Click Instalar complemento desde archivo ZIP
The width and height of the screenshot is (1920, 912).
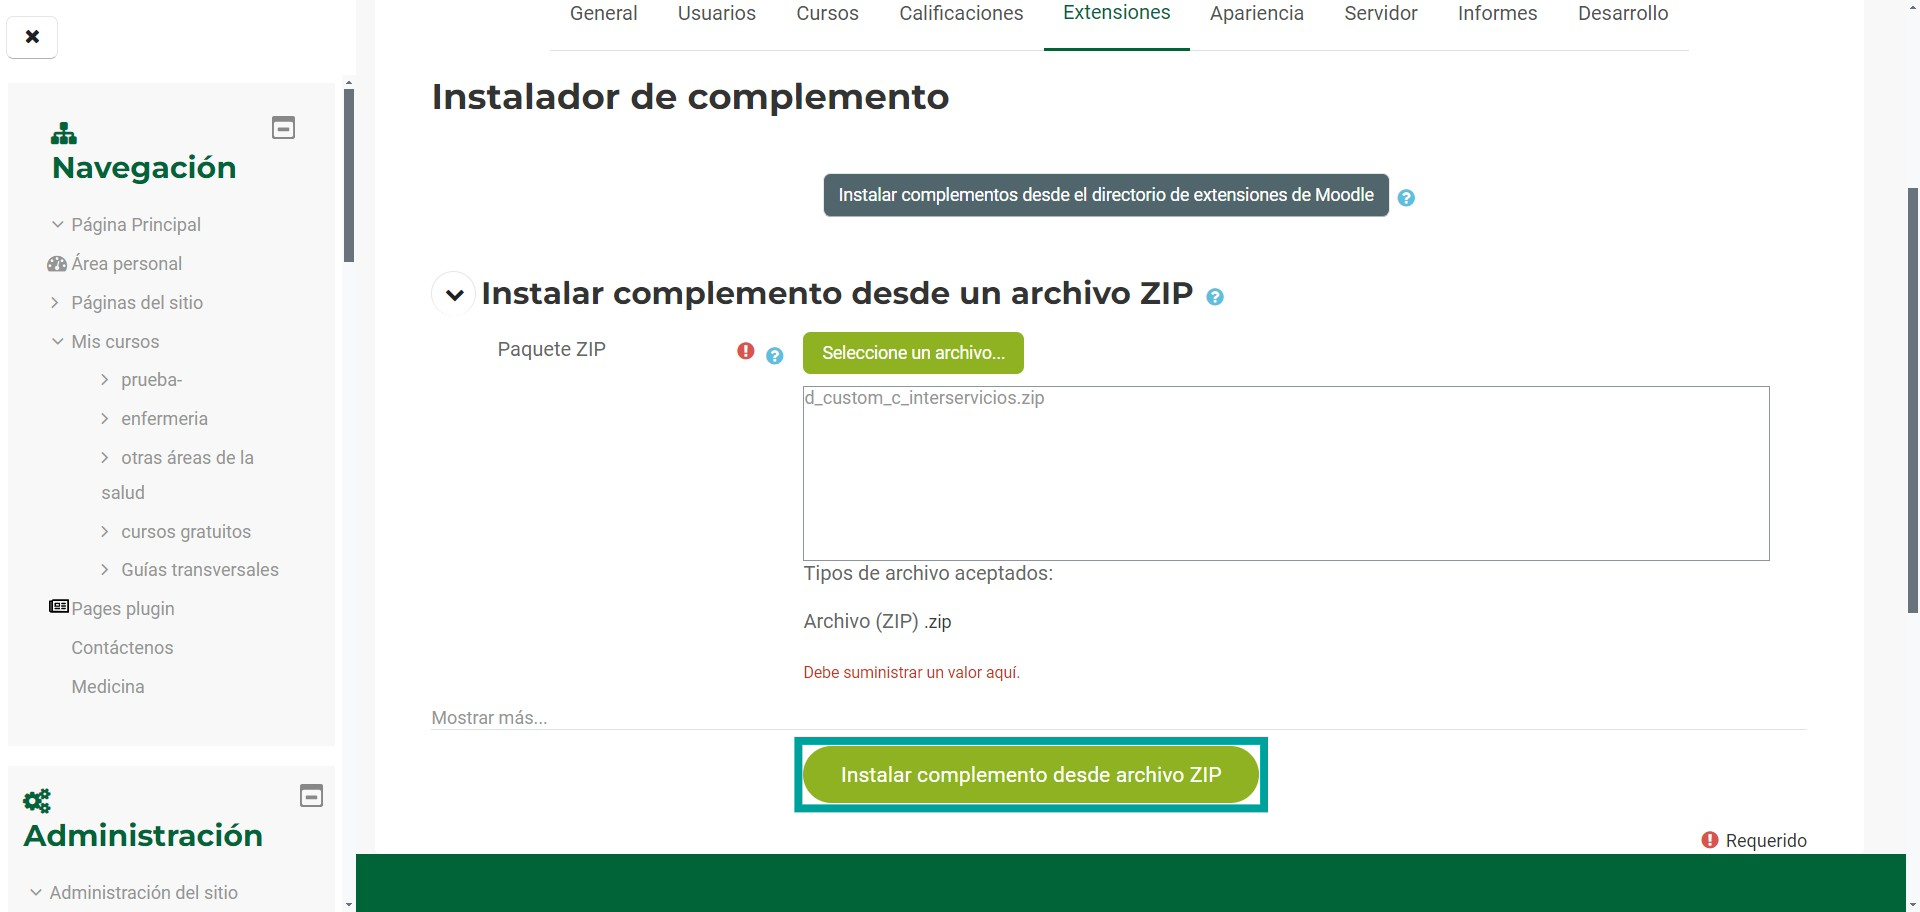[1030, 775]
